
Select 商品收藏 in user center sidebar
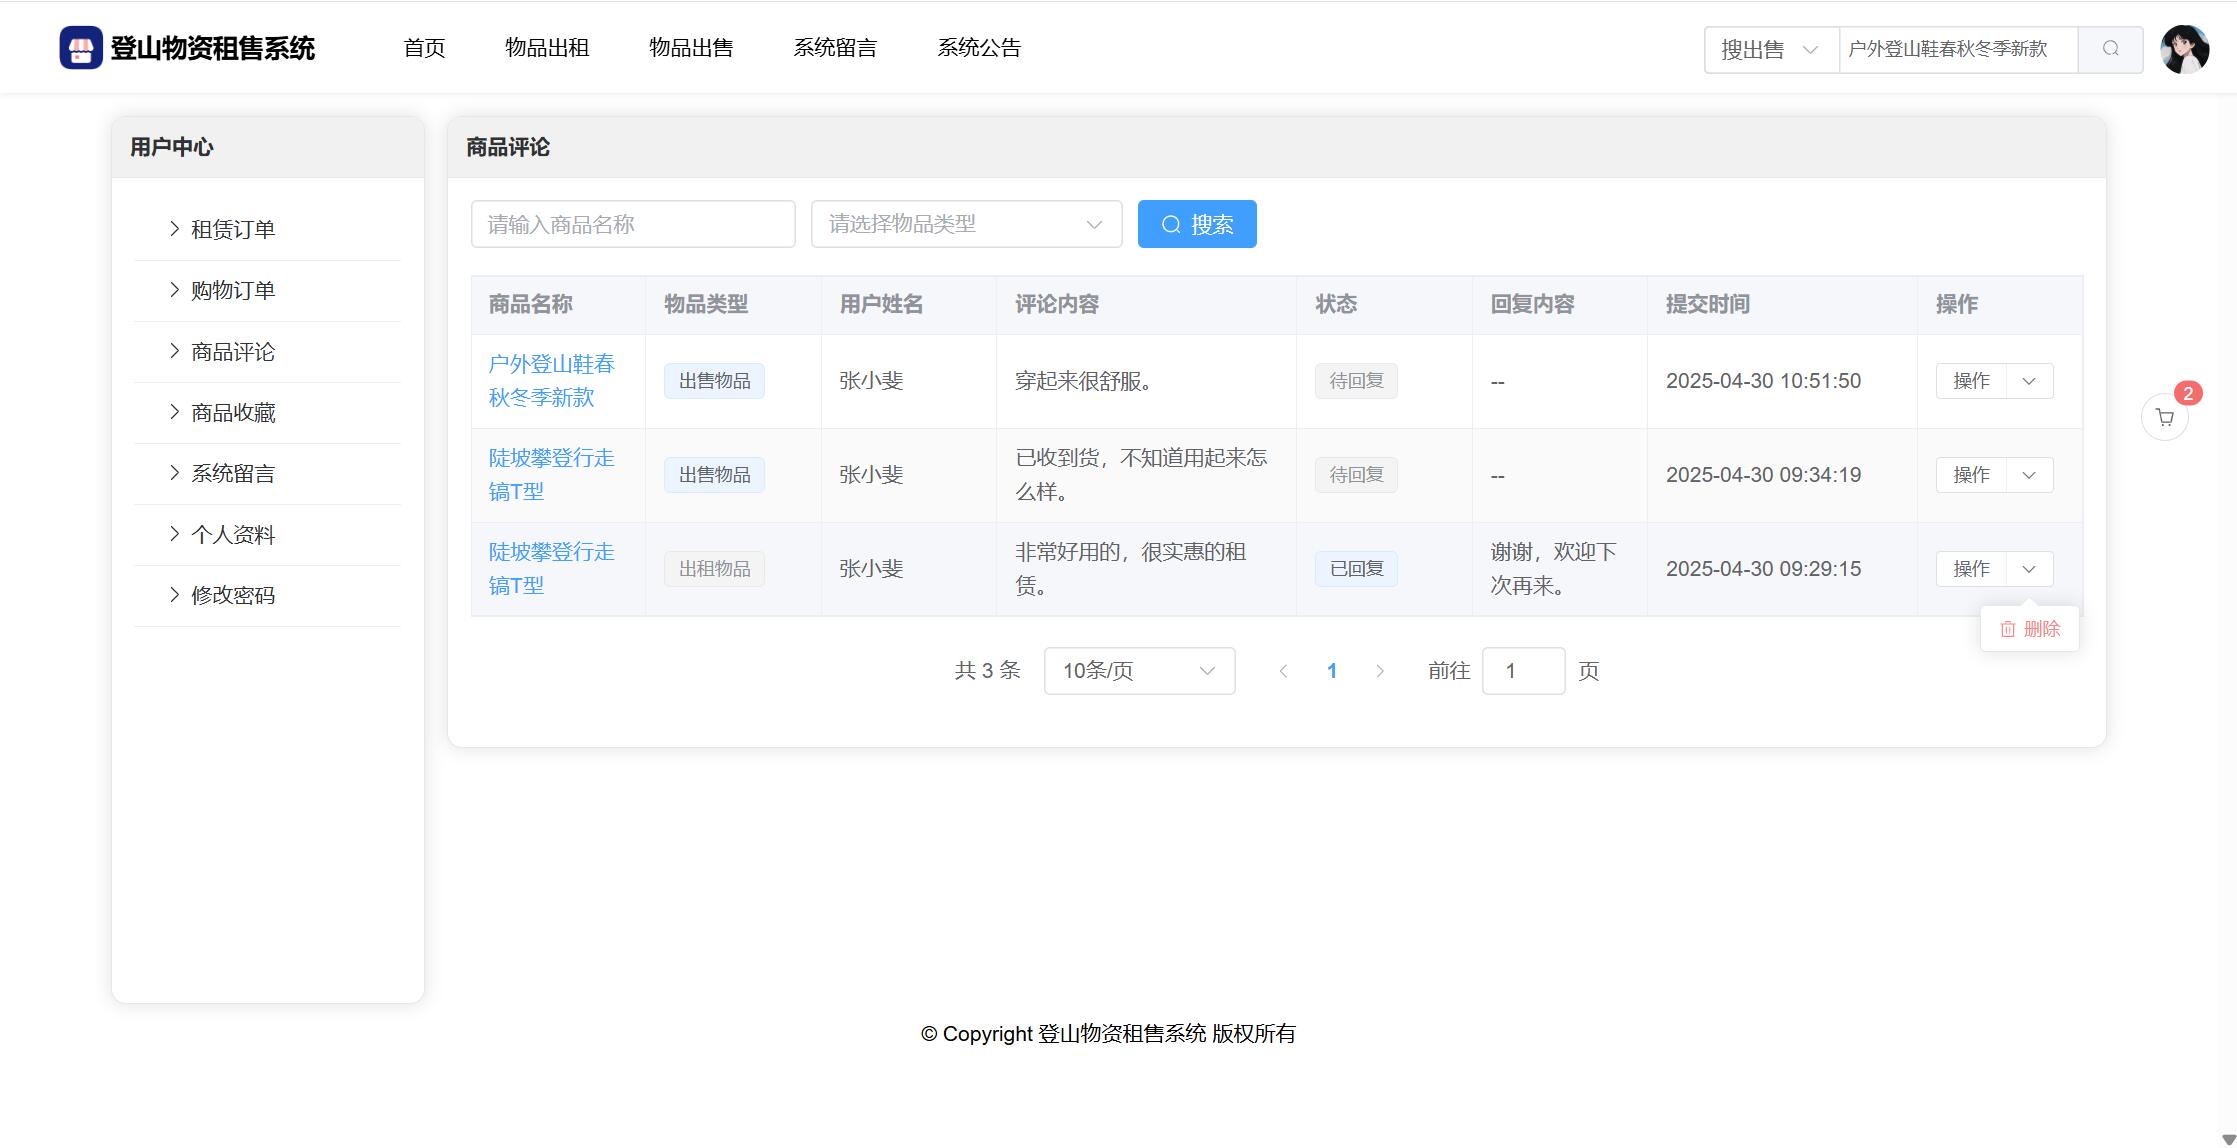233,413
